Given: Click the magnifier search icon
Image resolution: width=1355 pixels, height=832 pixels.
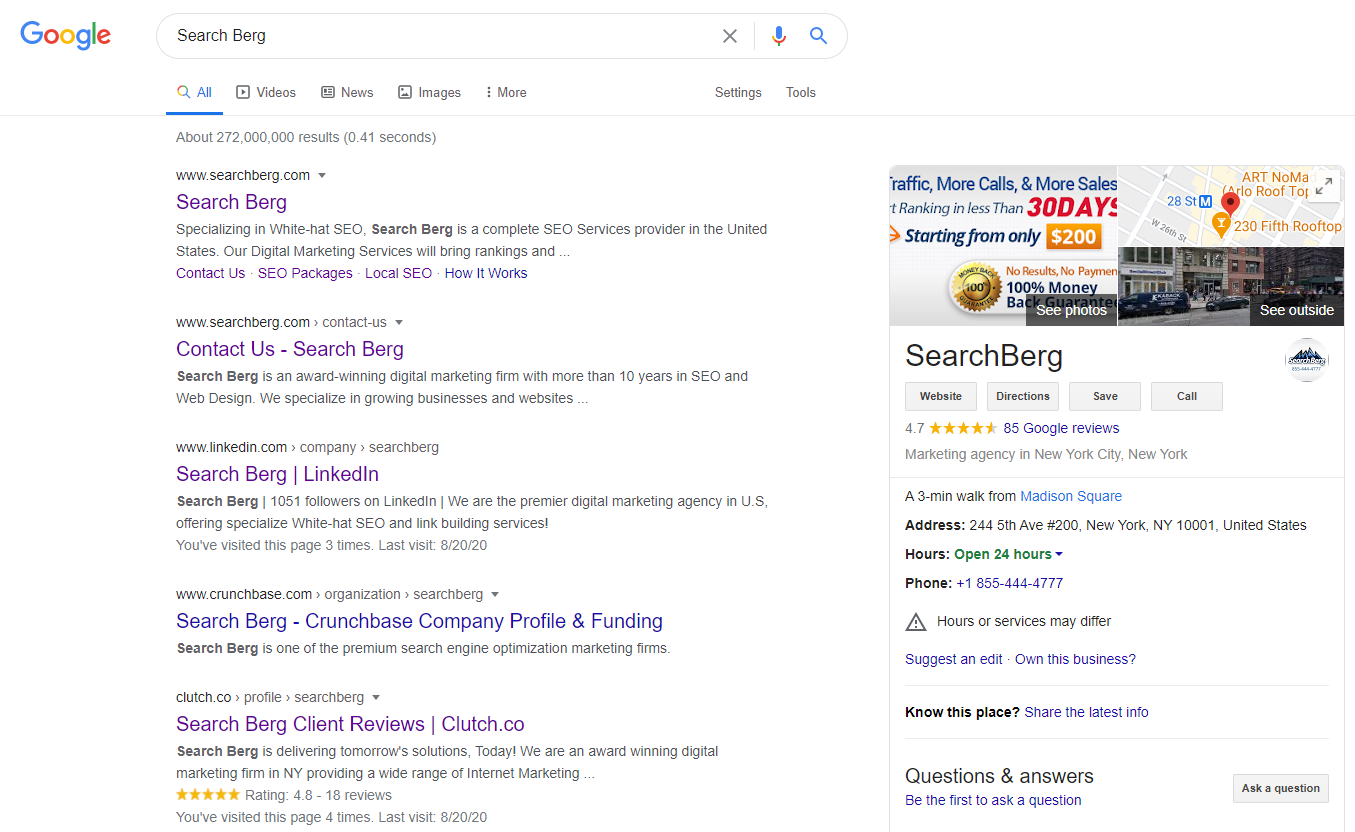Looking at the screenshot, I should 818,36.
